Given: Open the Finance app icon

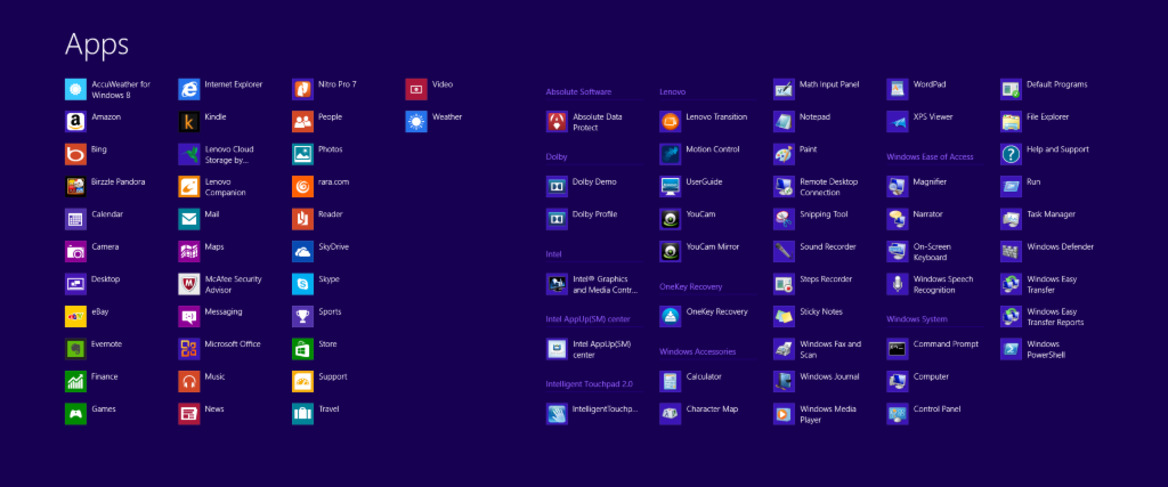Looking at the screenshot, I should [75, 381].
